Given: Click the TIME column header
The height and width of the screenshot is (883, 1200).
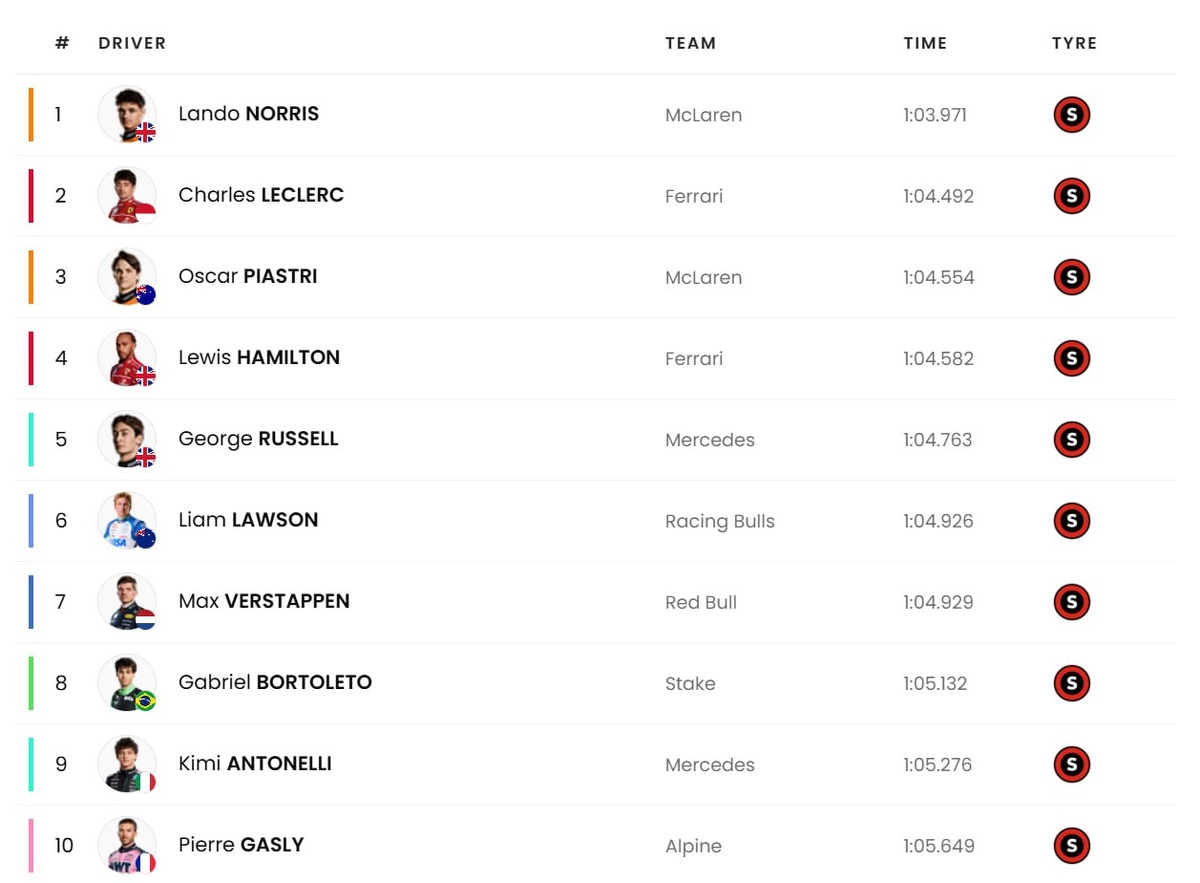Looking at the screenshot, I should click(925, 43).
